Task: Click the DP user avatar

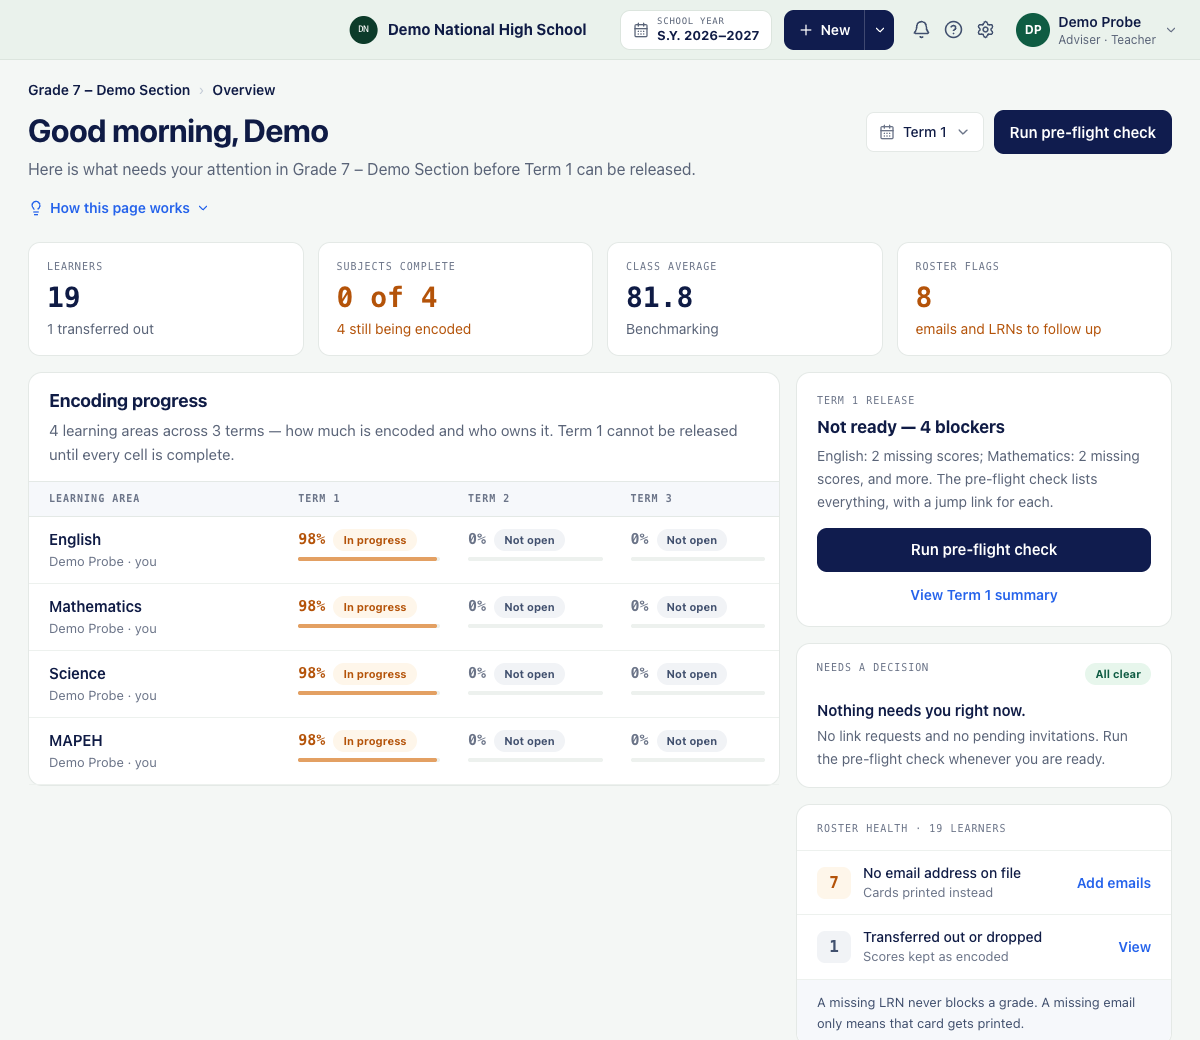Action: pos(1033,30)
